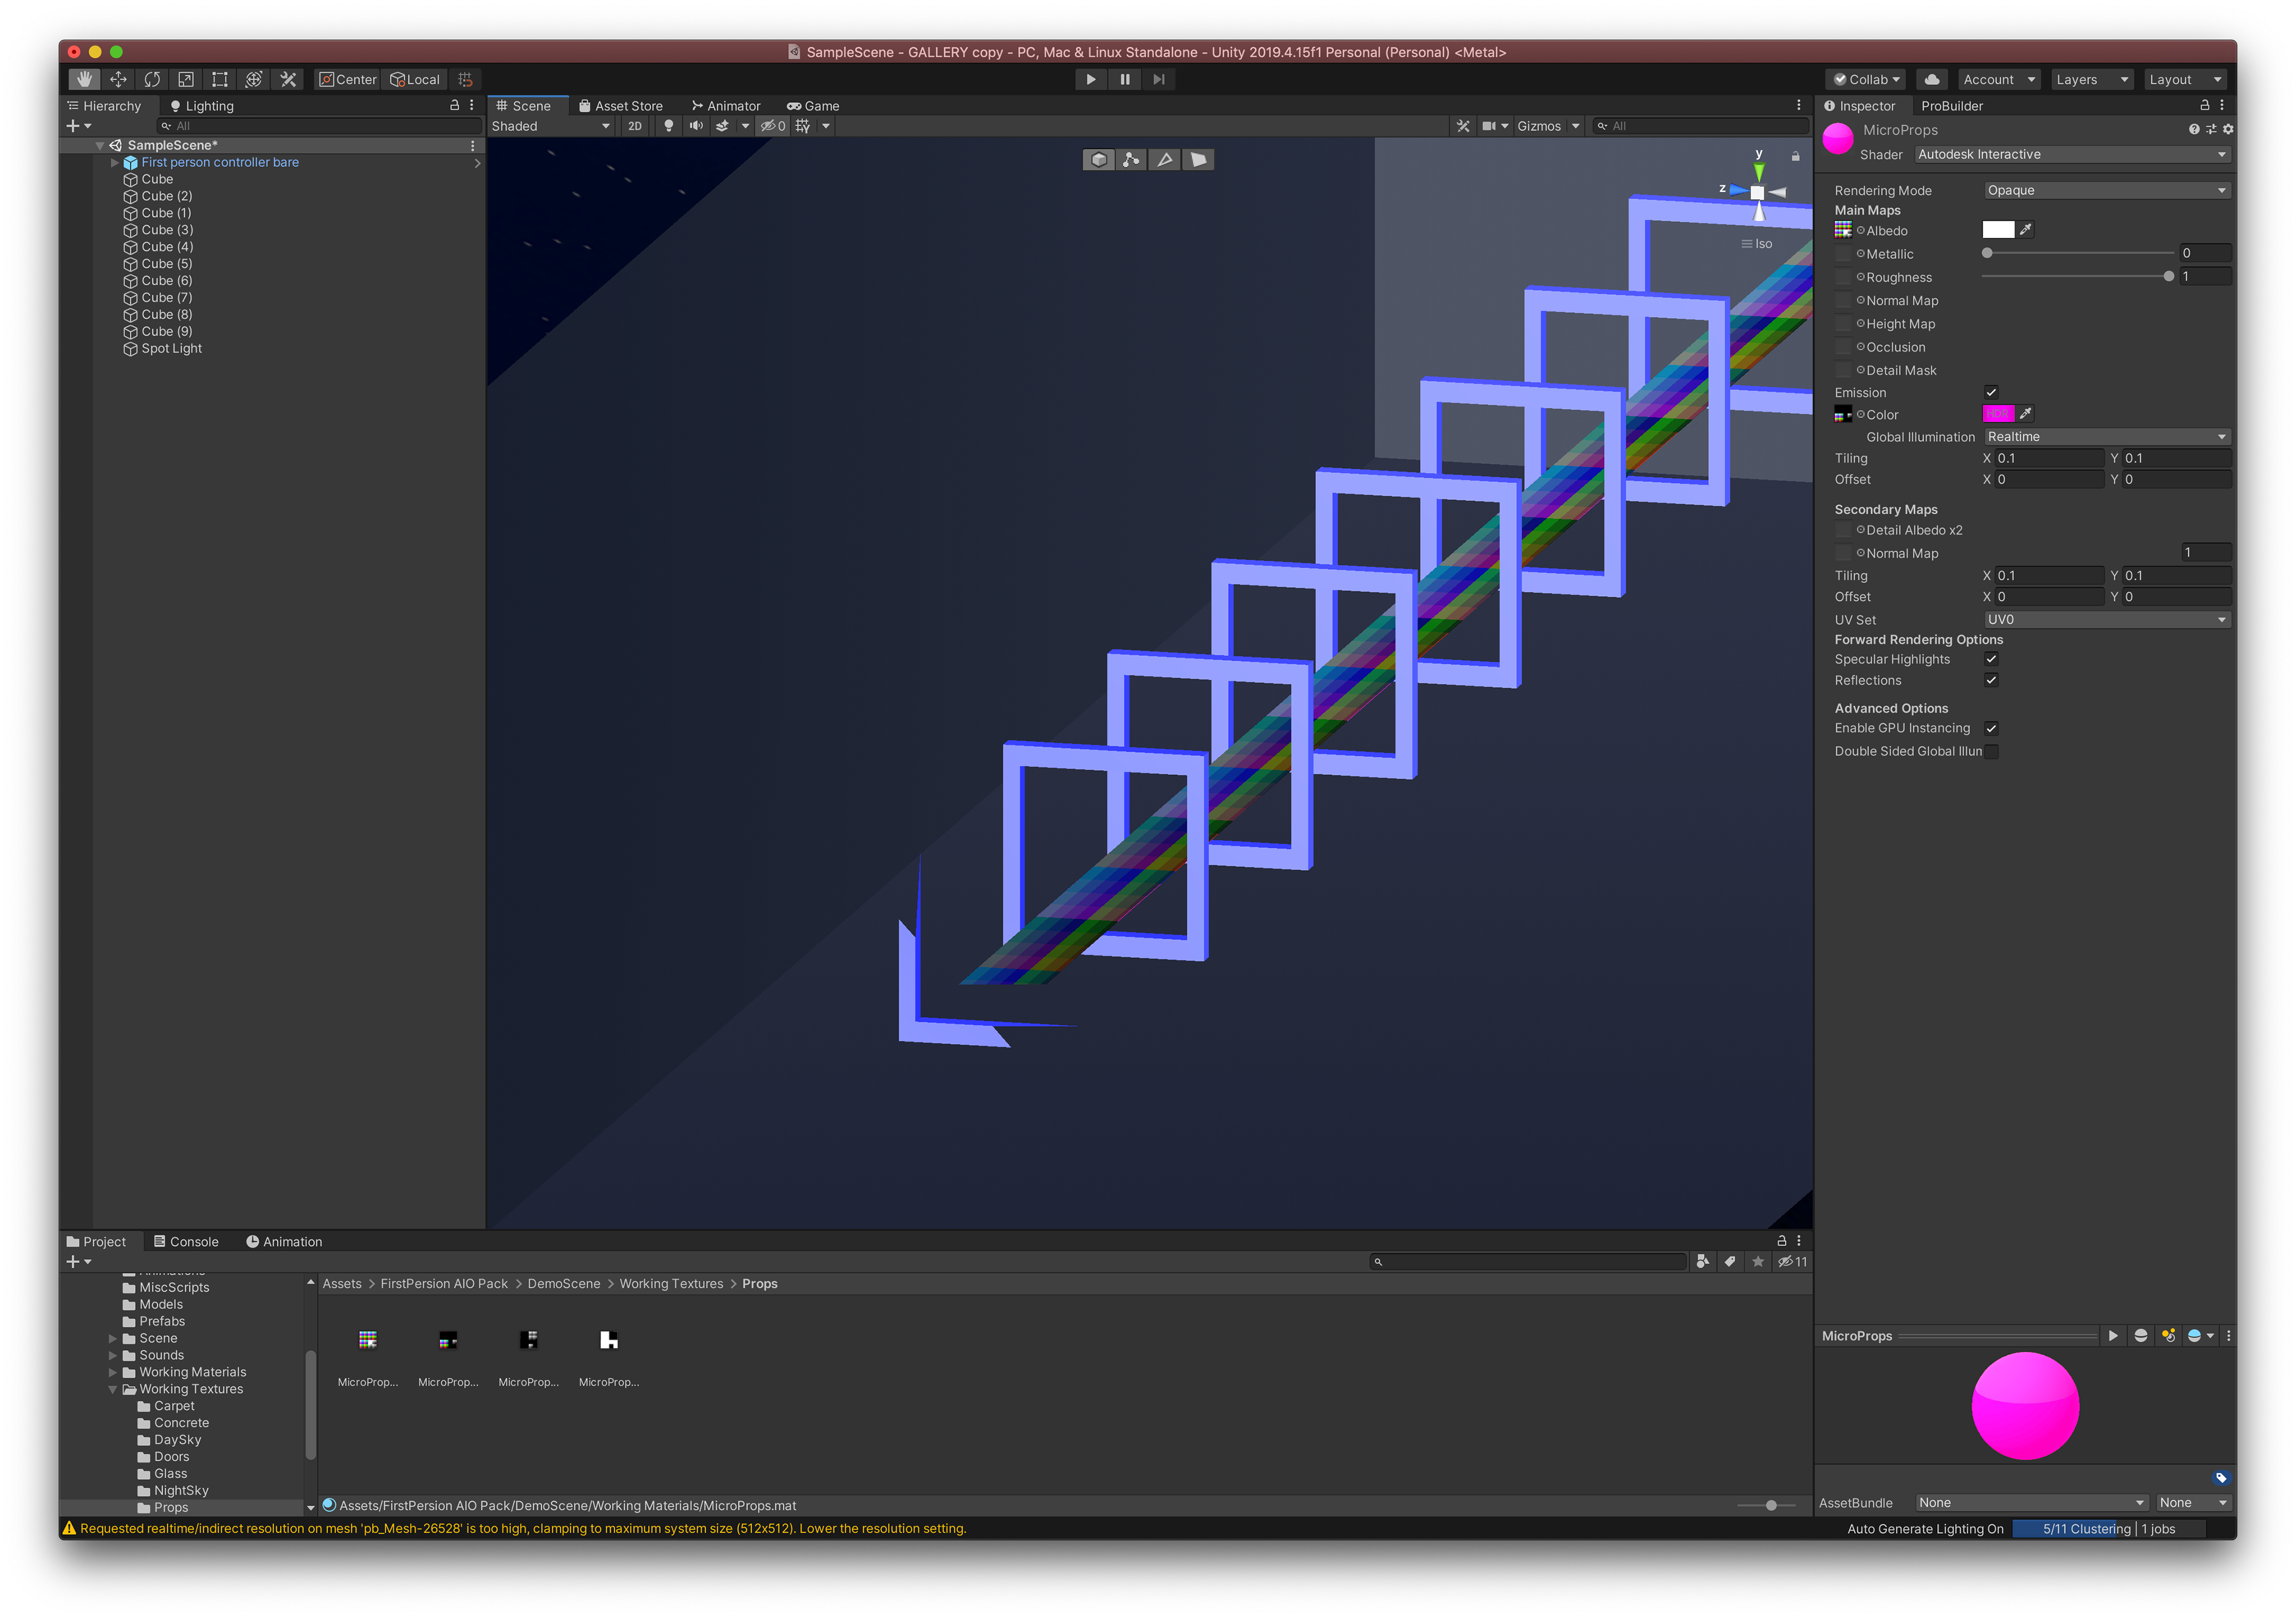Open the cloud services icon
Image resolution: width=2296 pixels, height=1618 pixels.
[x=1932, y=79]
